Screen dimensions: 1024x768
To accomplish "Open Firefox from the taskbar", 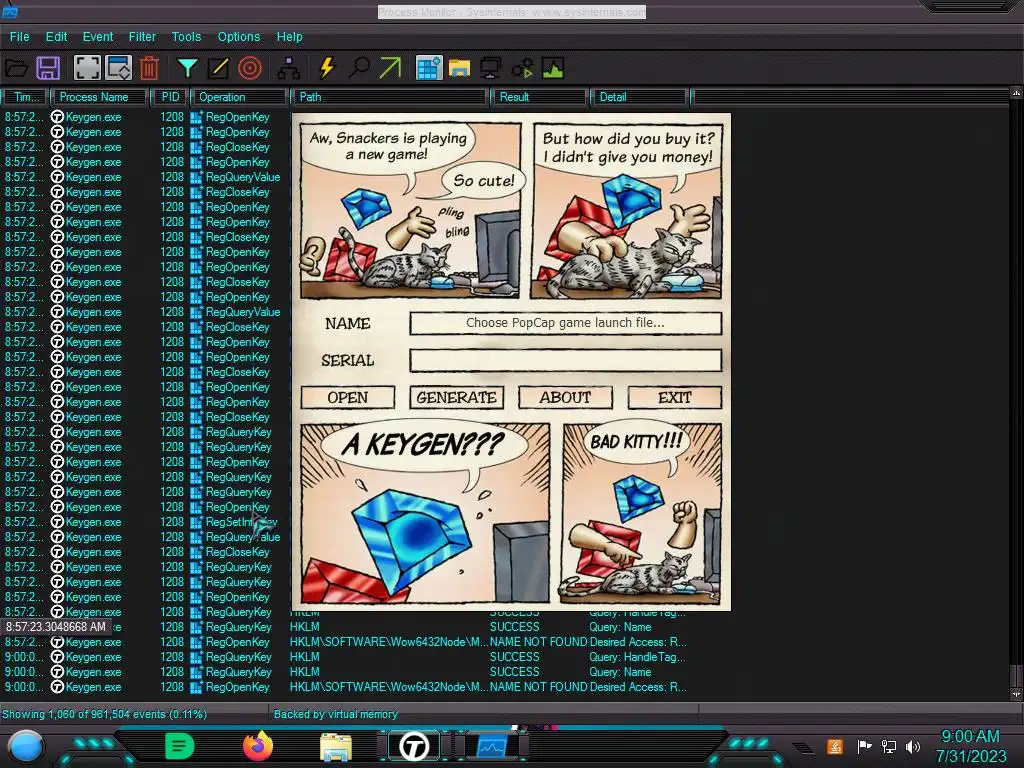I will pyautogui.click(x=258, y=746).
